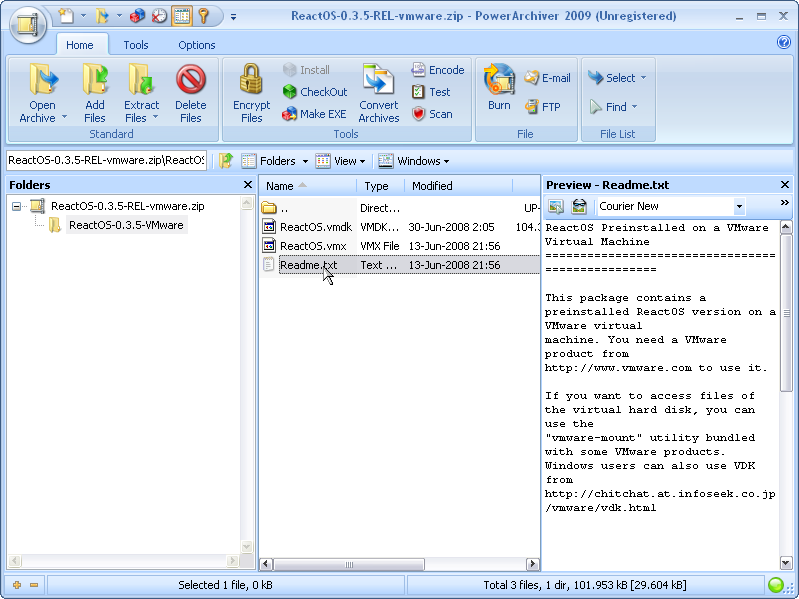
Task: Open the Find dropdown in File List
Action: pyautogui.click(x=614, y=106)
